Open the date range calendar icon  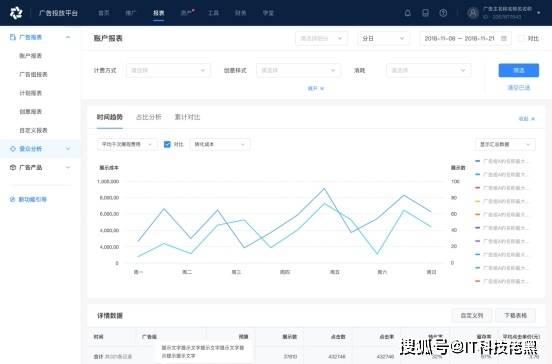coord(504,38)
